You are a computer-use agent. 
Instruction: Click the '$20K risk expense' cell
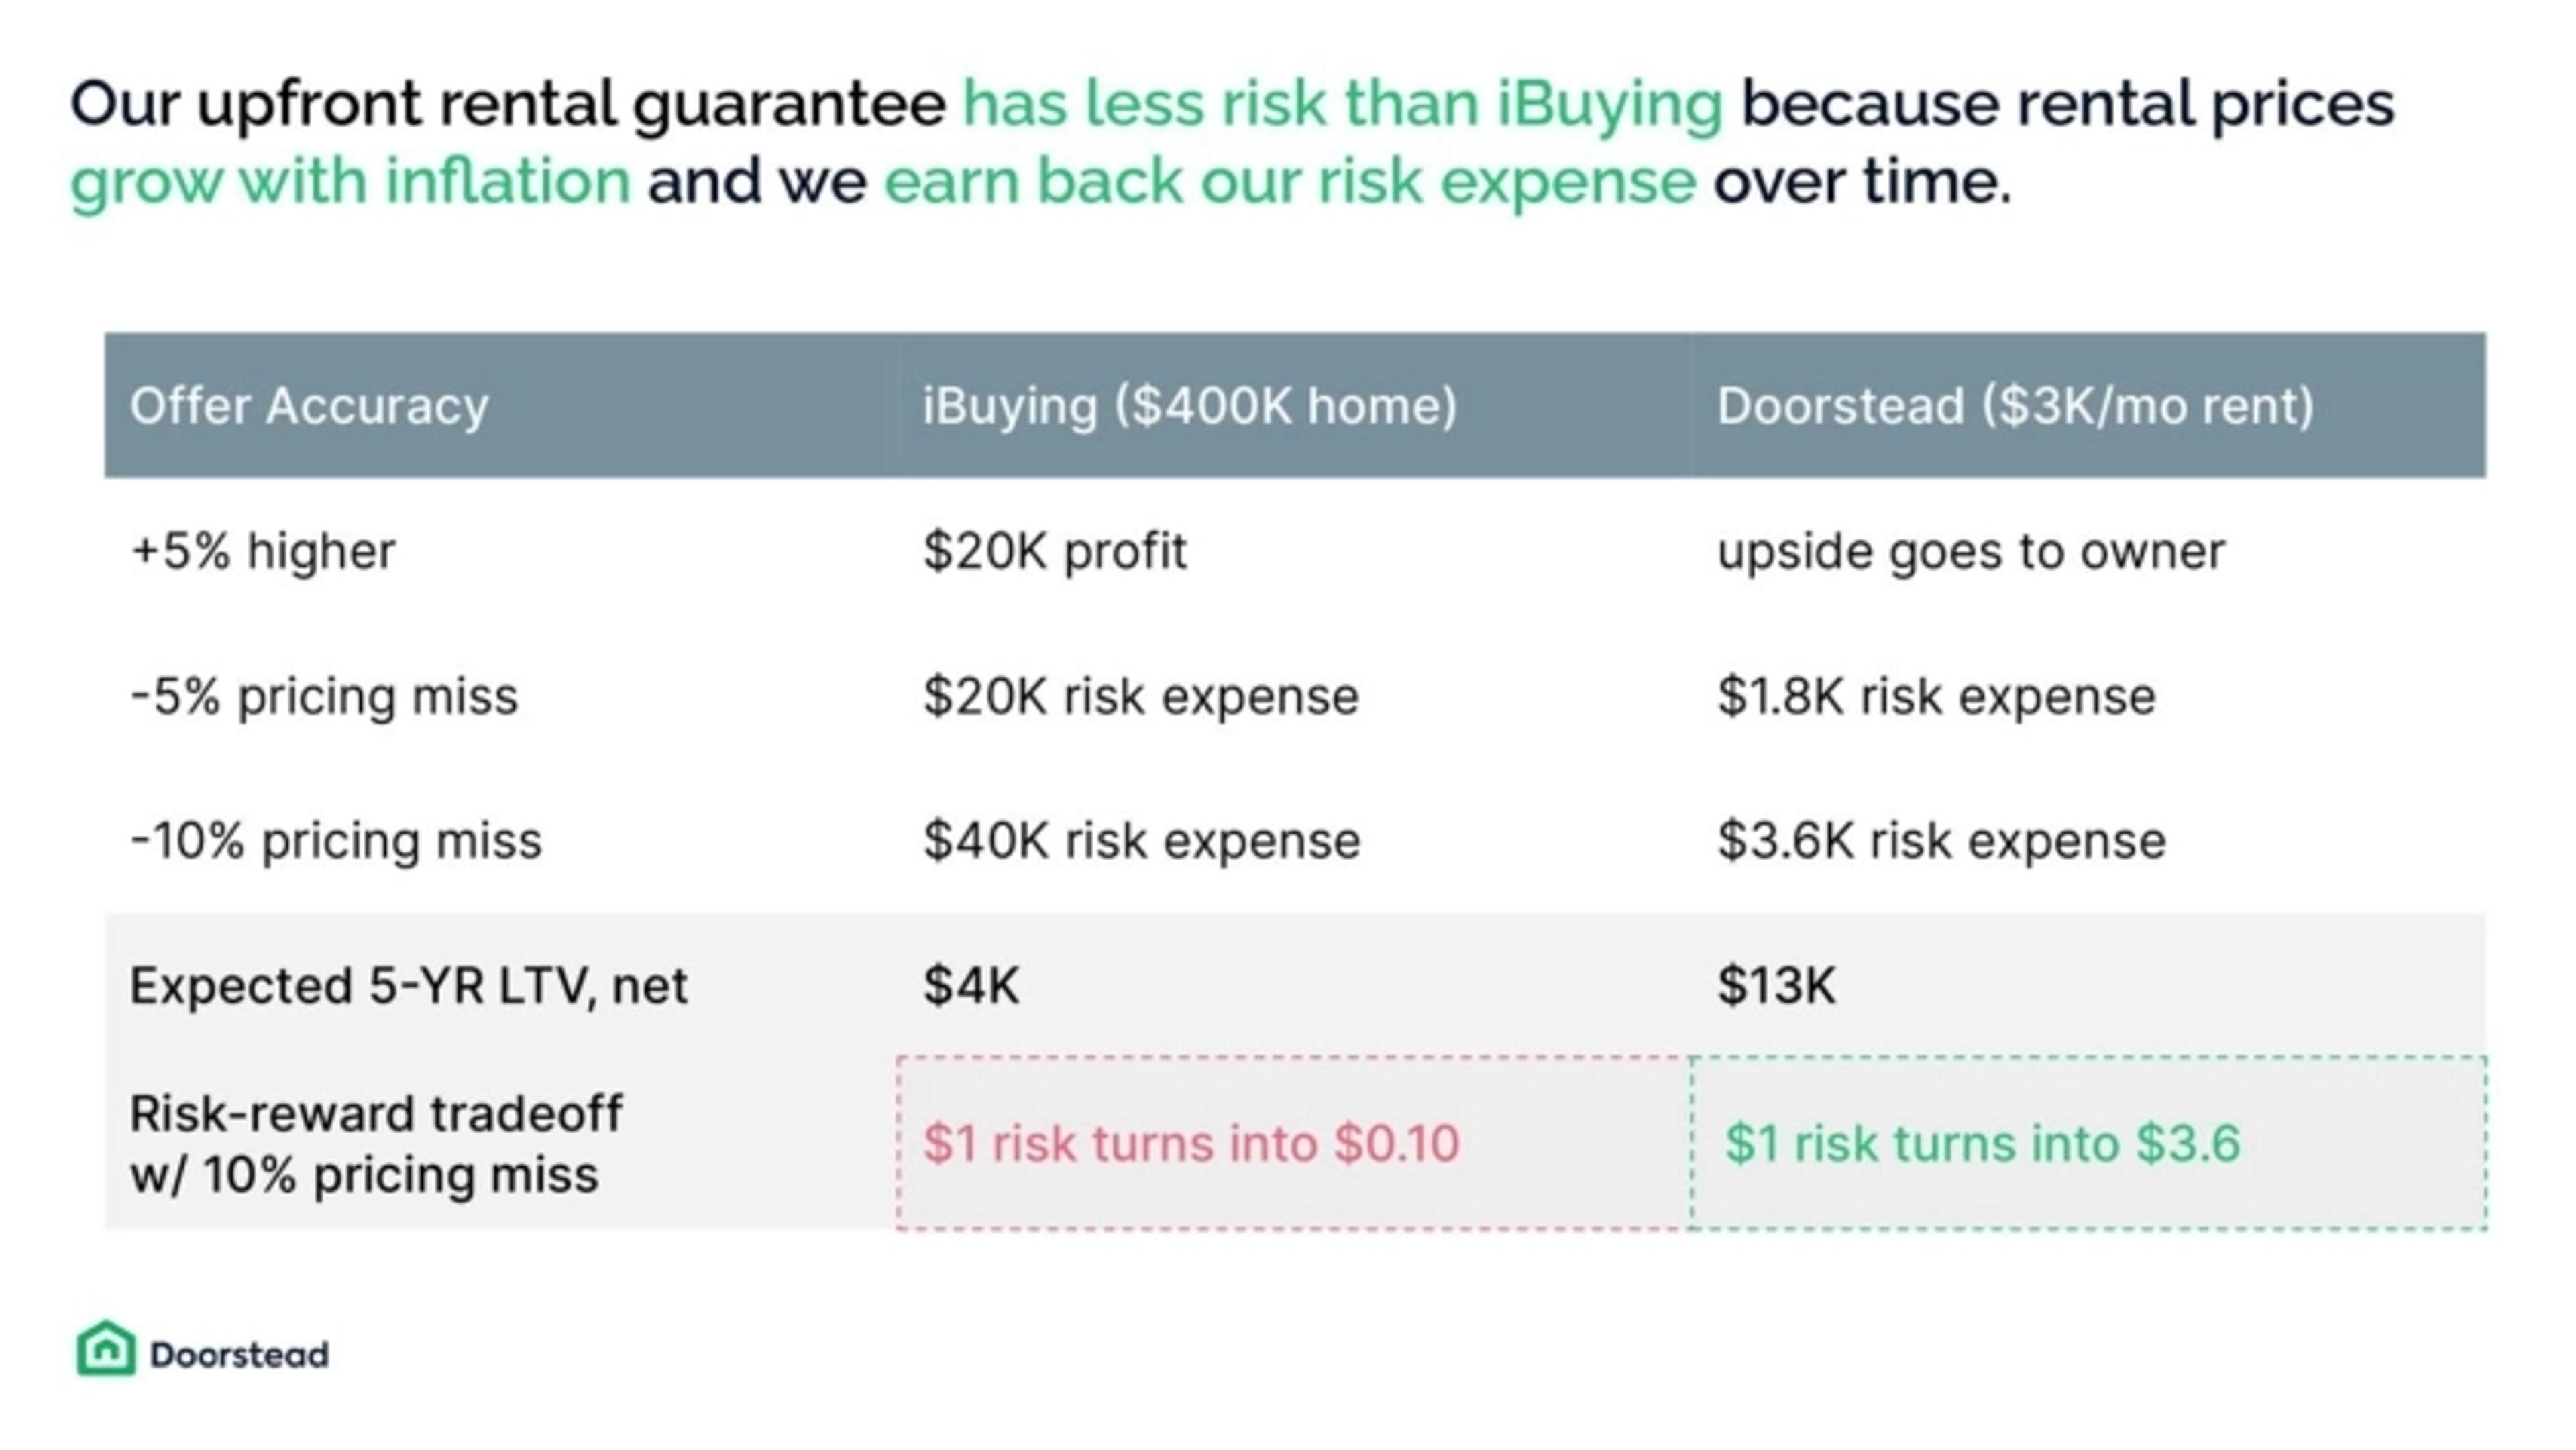1141,696
